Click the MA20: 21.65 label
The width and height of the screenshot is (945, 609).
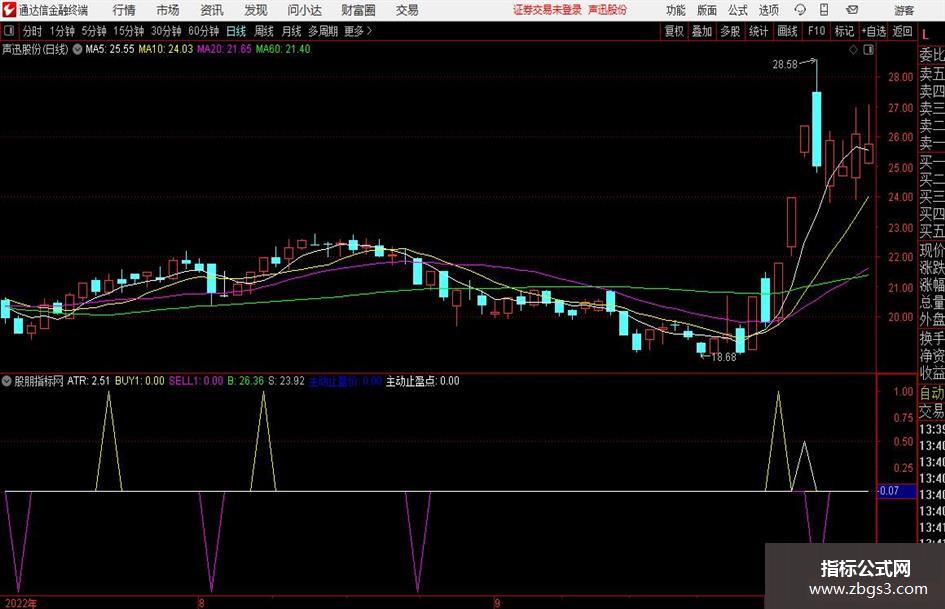224,49
